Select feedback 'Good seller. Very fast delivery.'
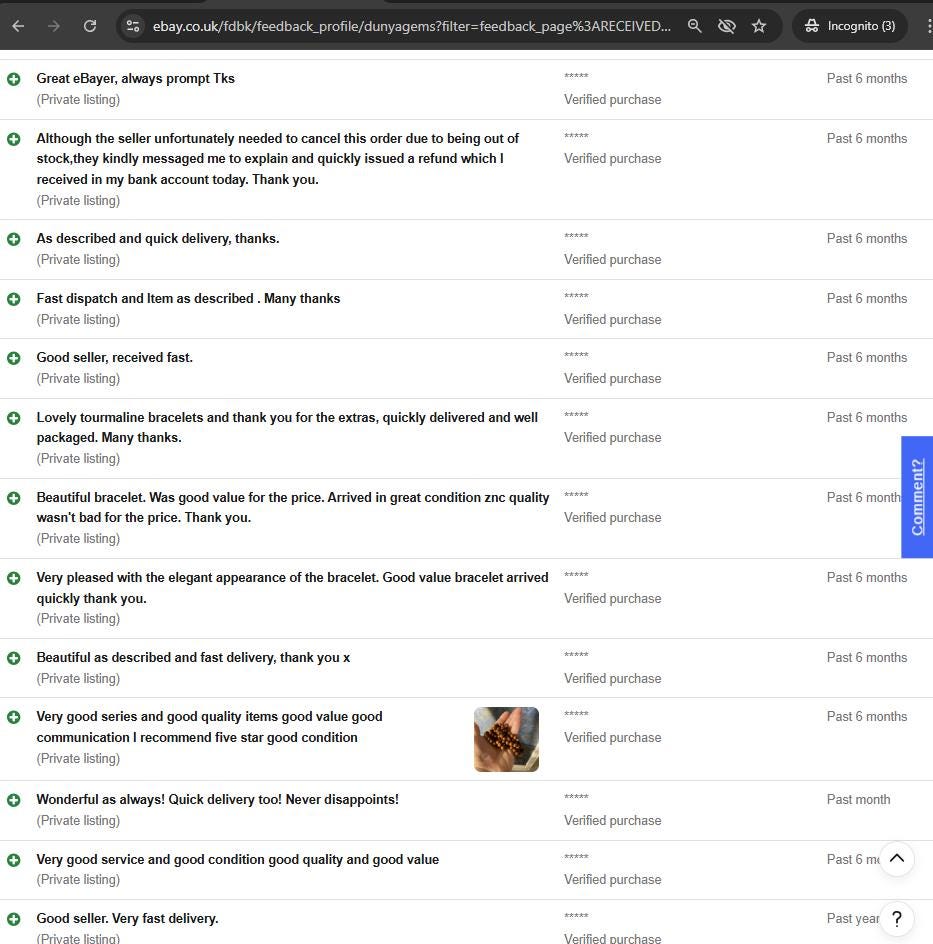The height and width of the screenshot is (944, 933). pyautogui.click(x=128, y=919)
